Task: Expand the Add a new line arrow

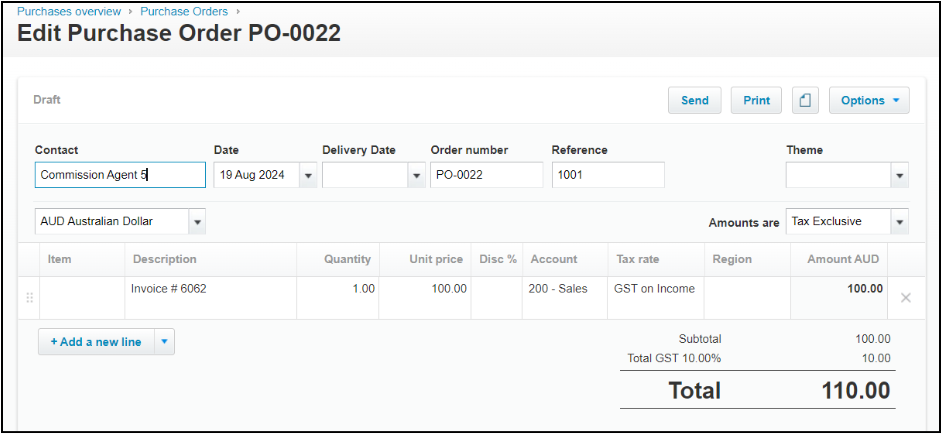Action: coord(164,342)
